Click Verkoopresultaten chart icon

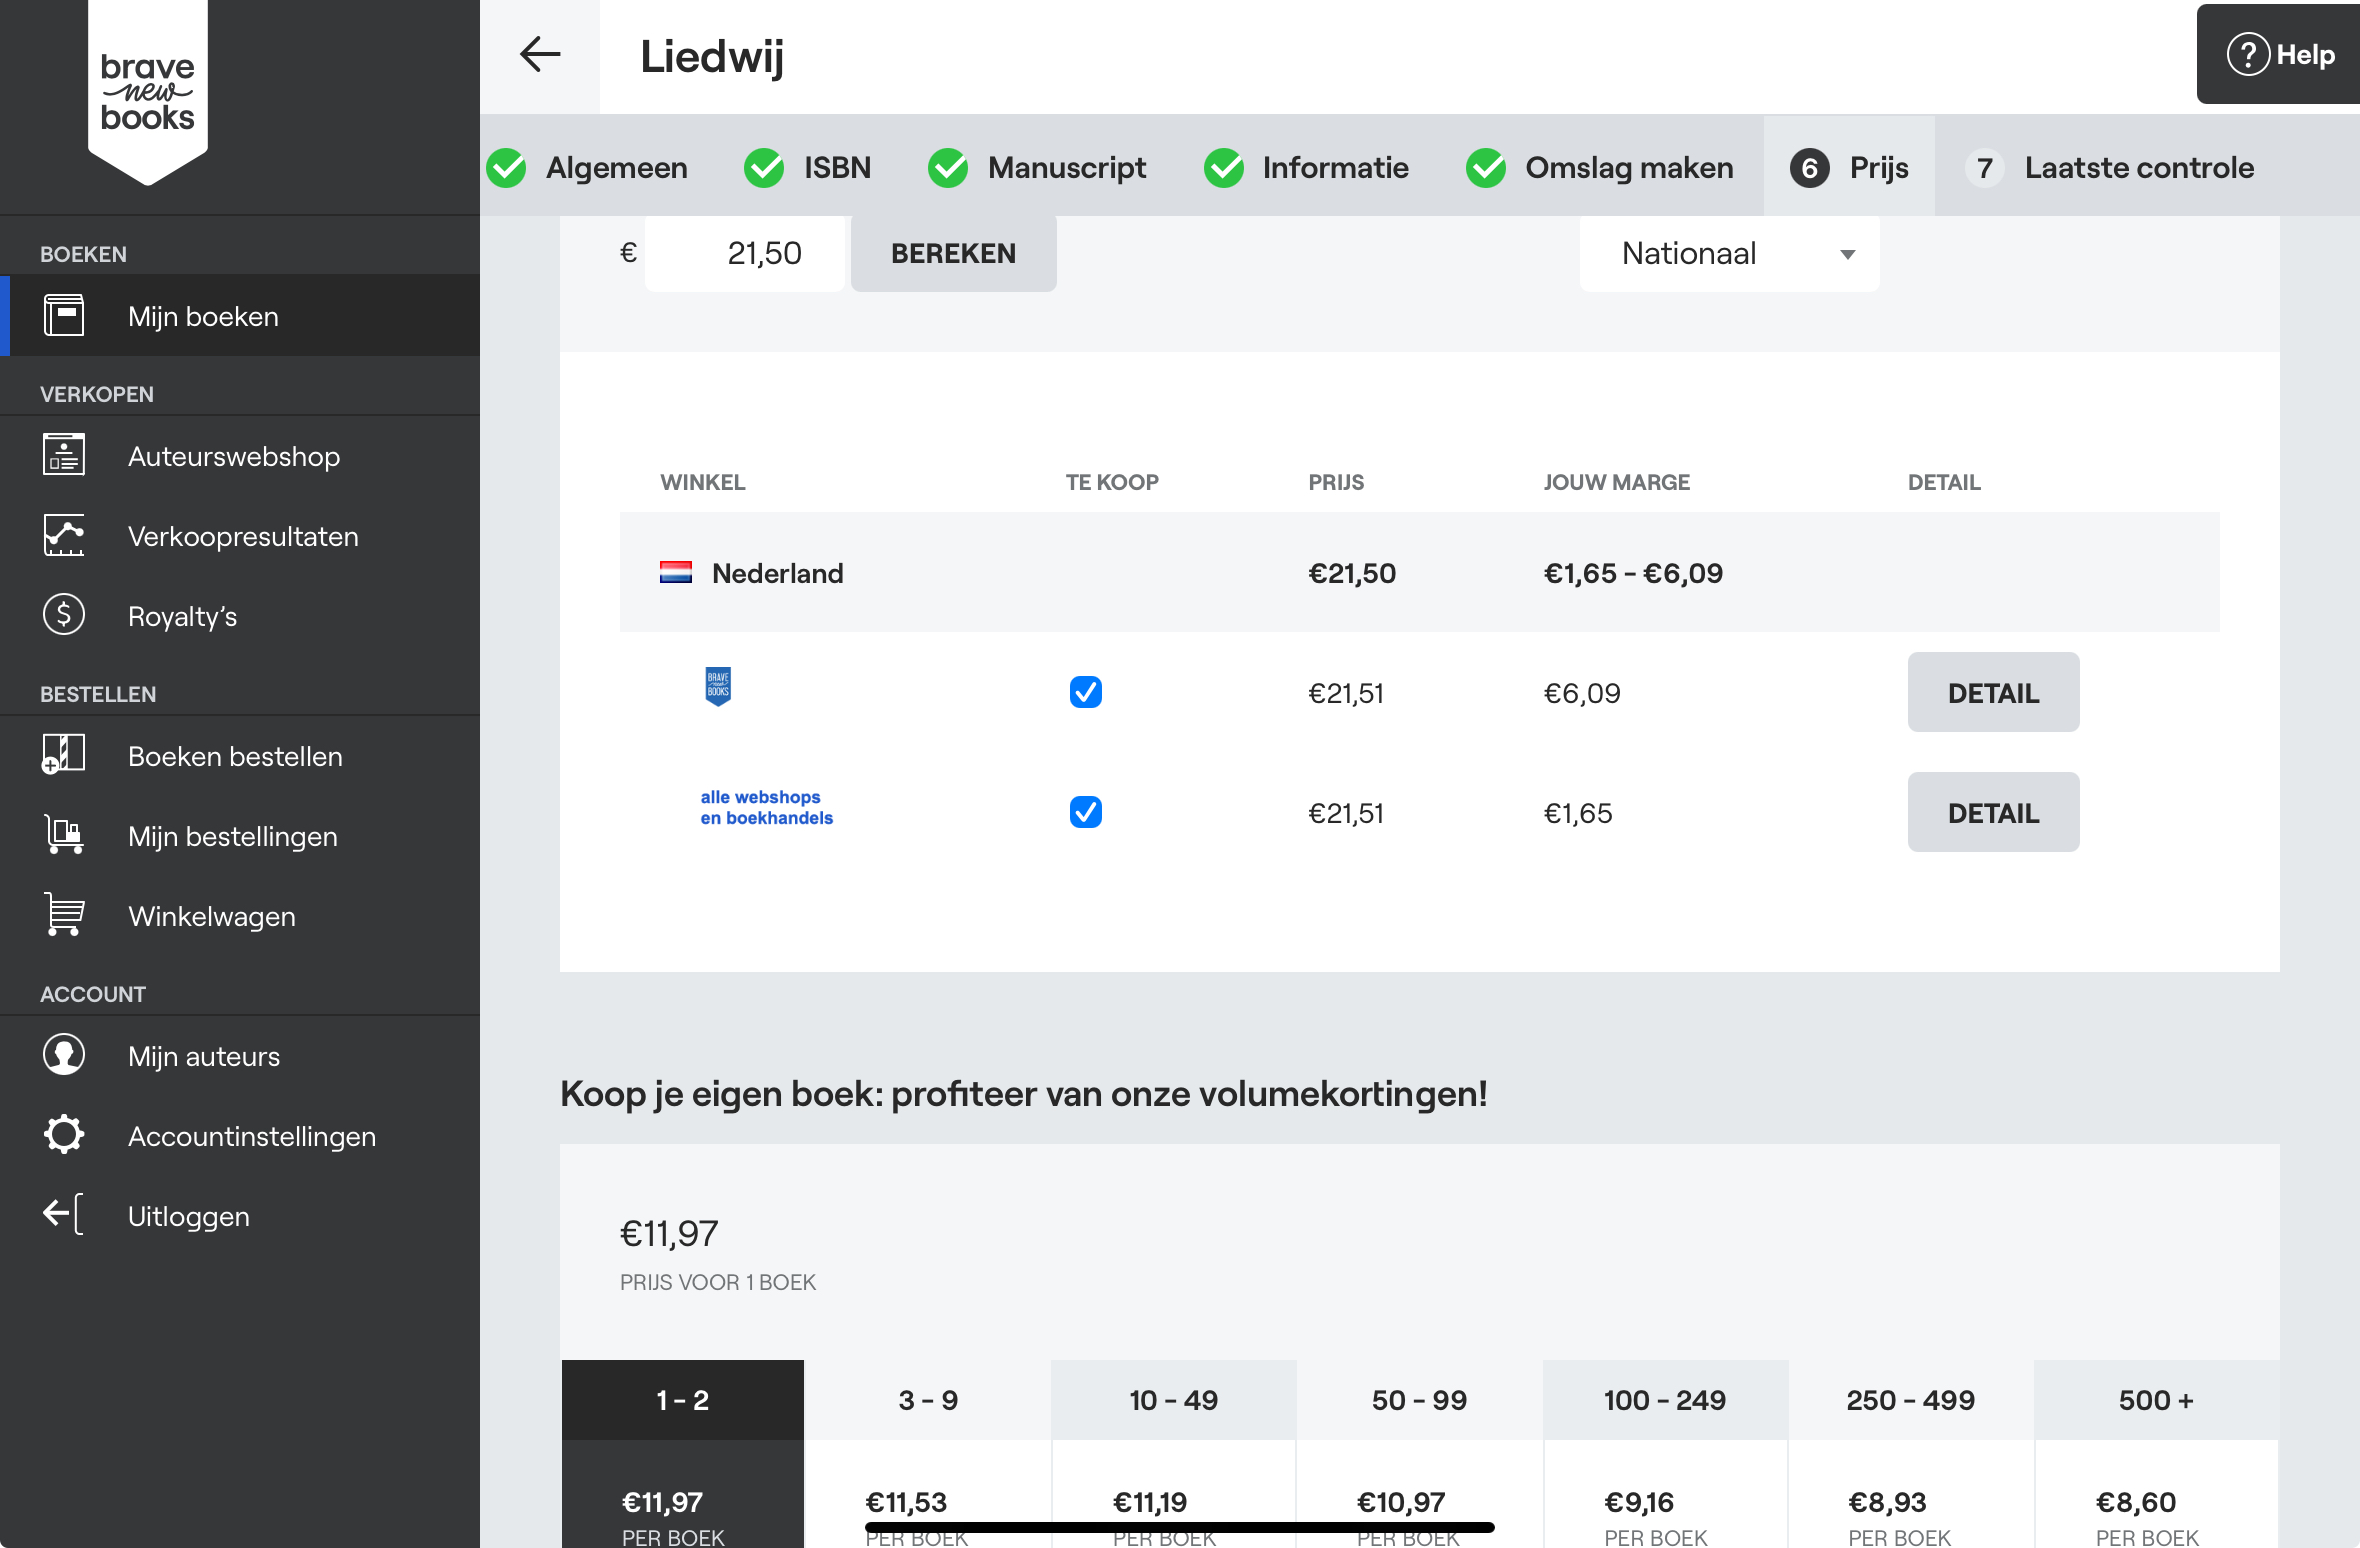64,535
